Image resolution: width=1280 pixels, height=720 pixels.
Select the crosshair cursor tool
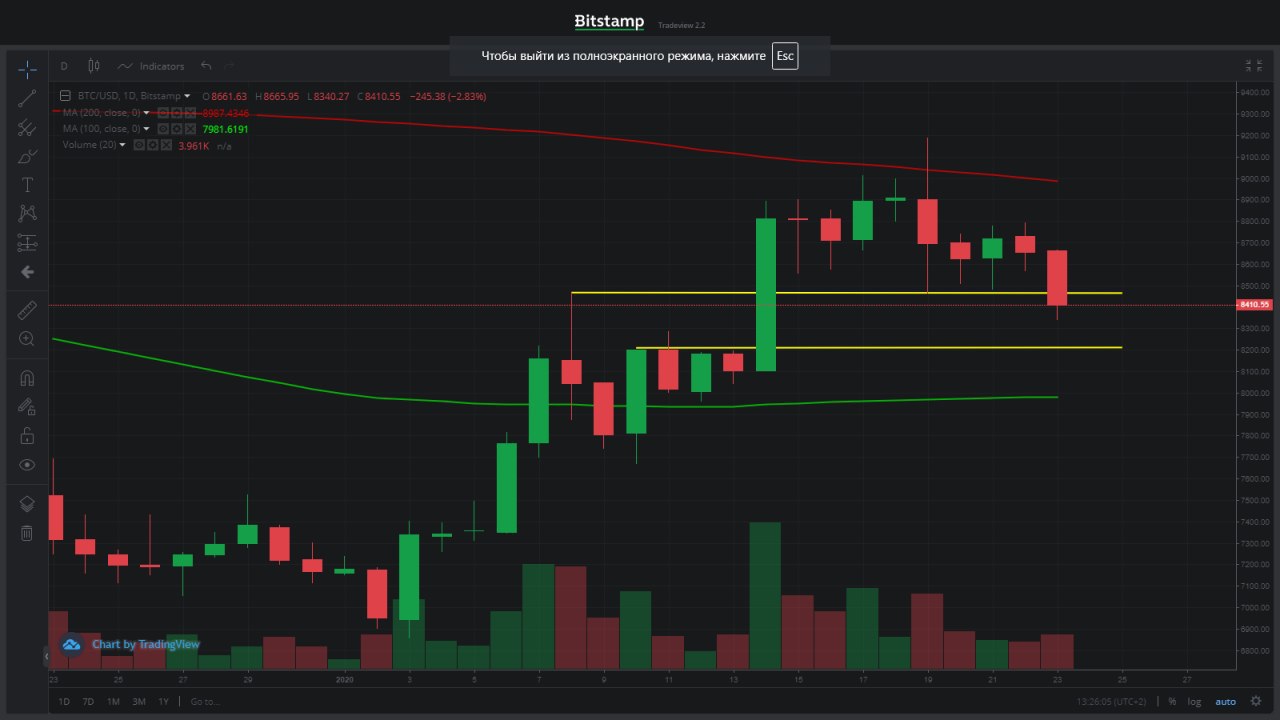pos(27,69)
